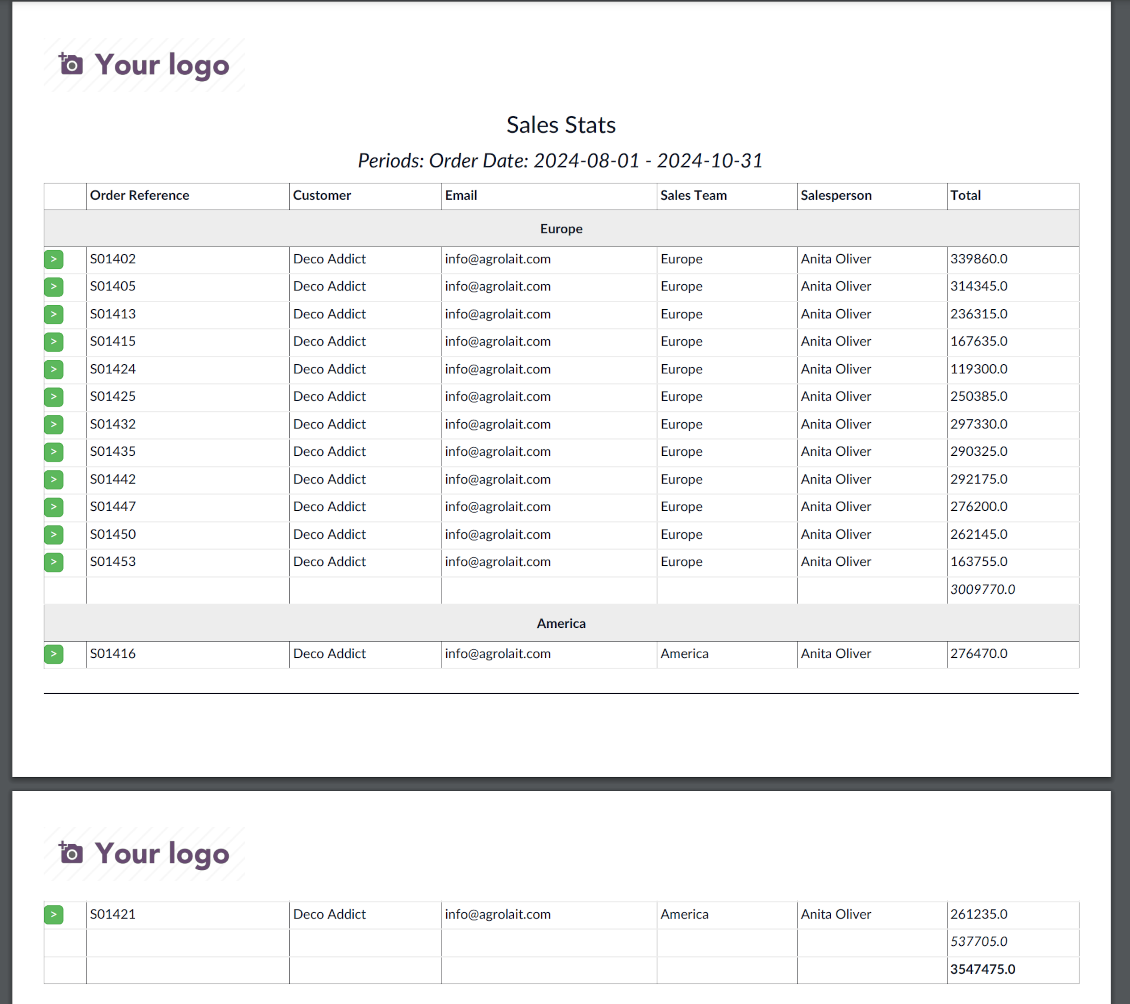1130x1004 pixels.
Task: Open order S01405 via its green arrow
Action: (x=54, y=287)
